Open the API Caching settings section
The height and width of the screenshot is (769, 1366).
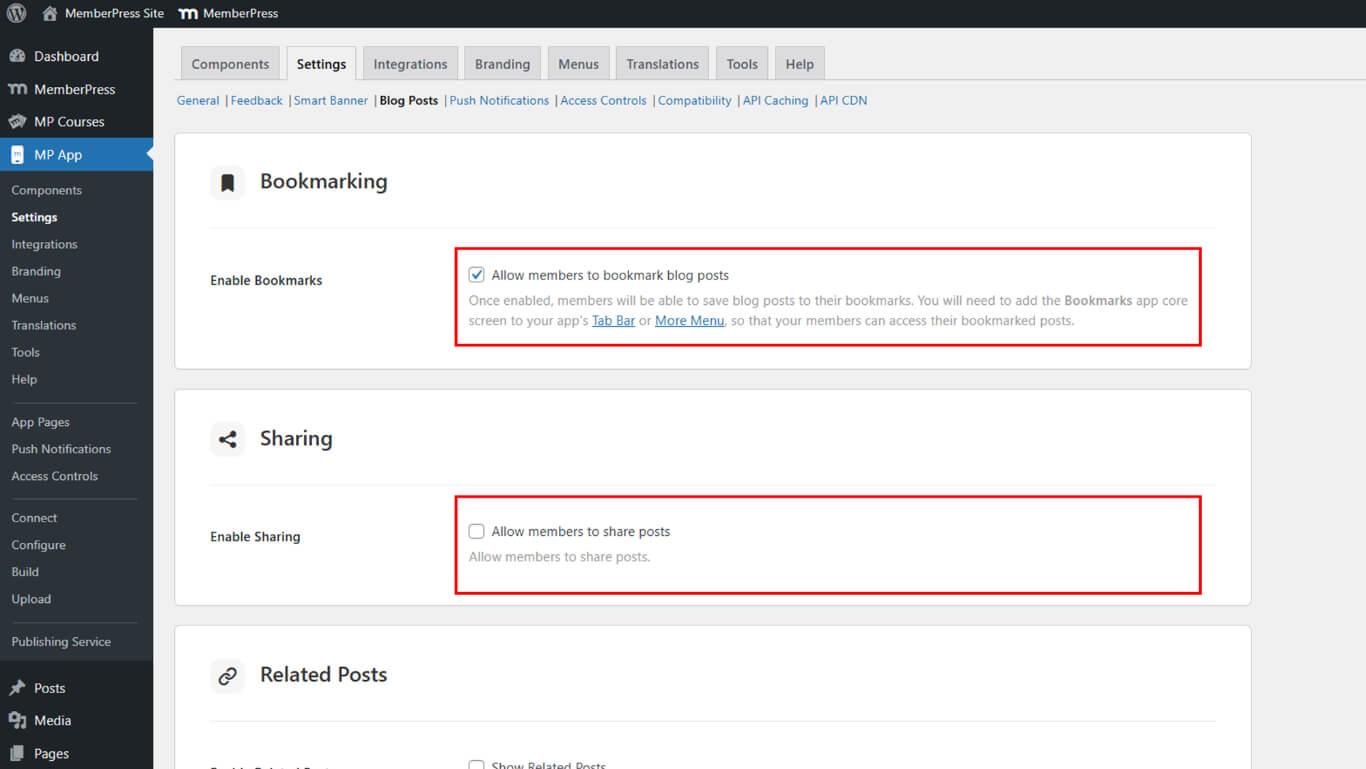click(775, 100)
